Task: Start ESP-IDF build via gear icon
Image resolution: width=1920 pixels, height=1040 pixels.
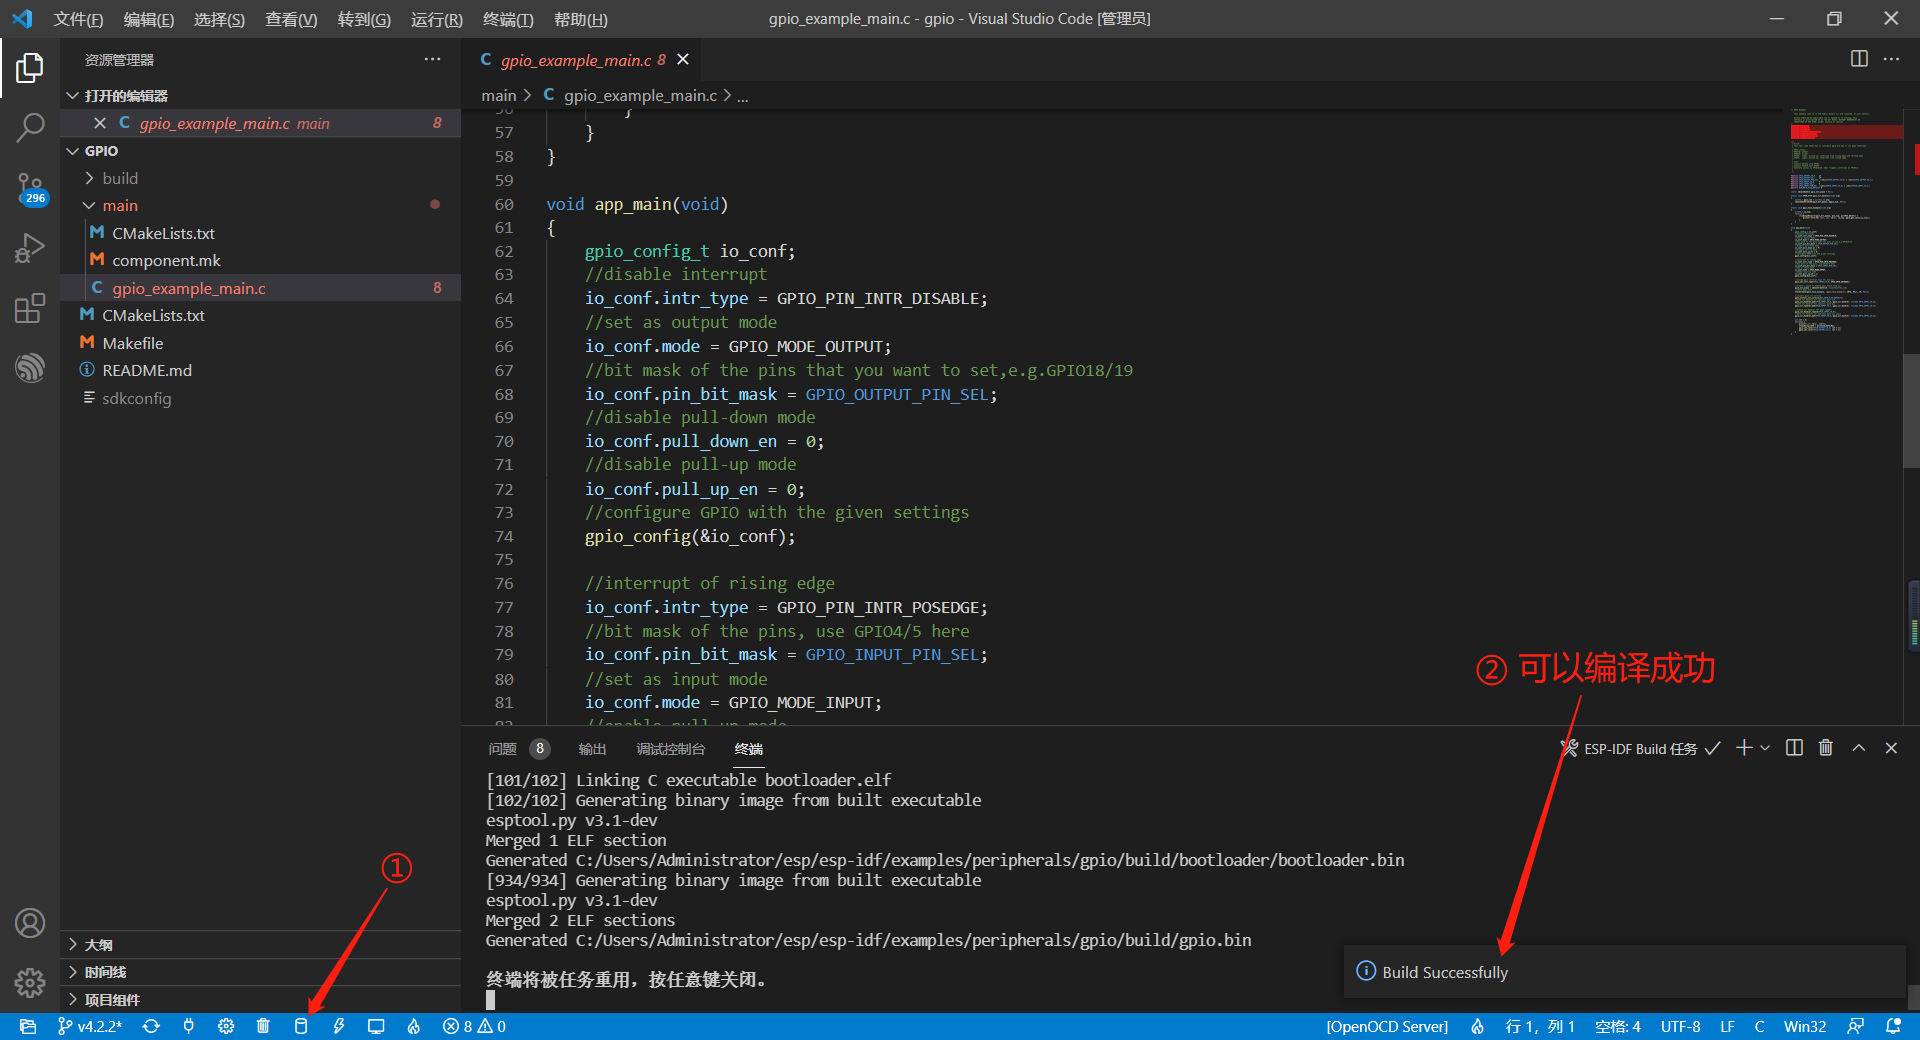Action: click(226, 1026)
